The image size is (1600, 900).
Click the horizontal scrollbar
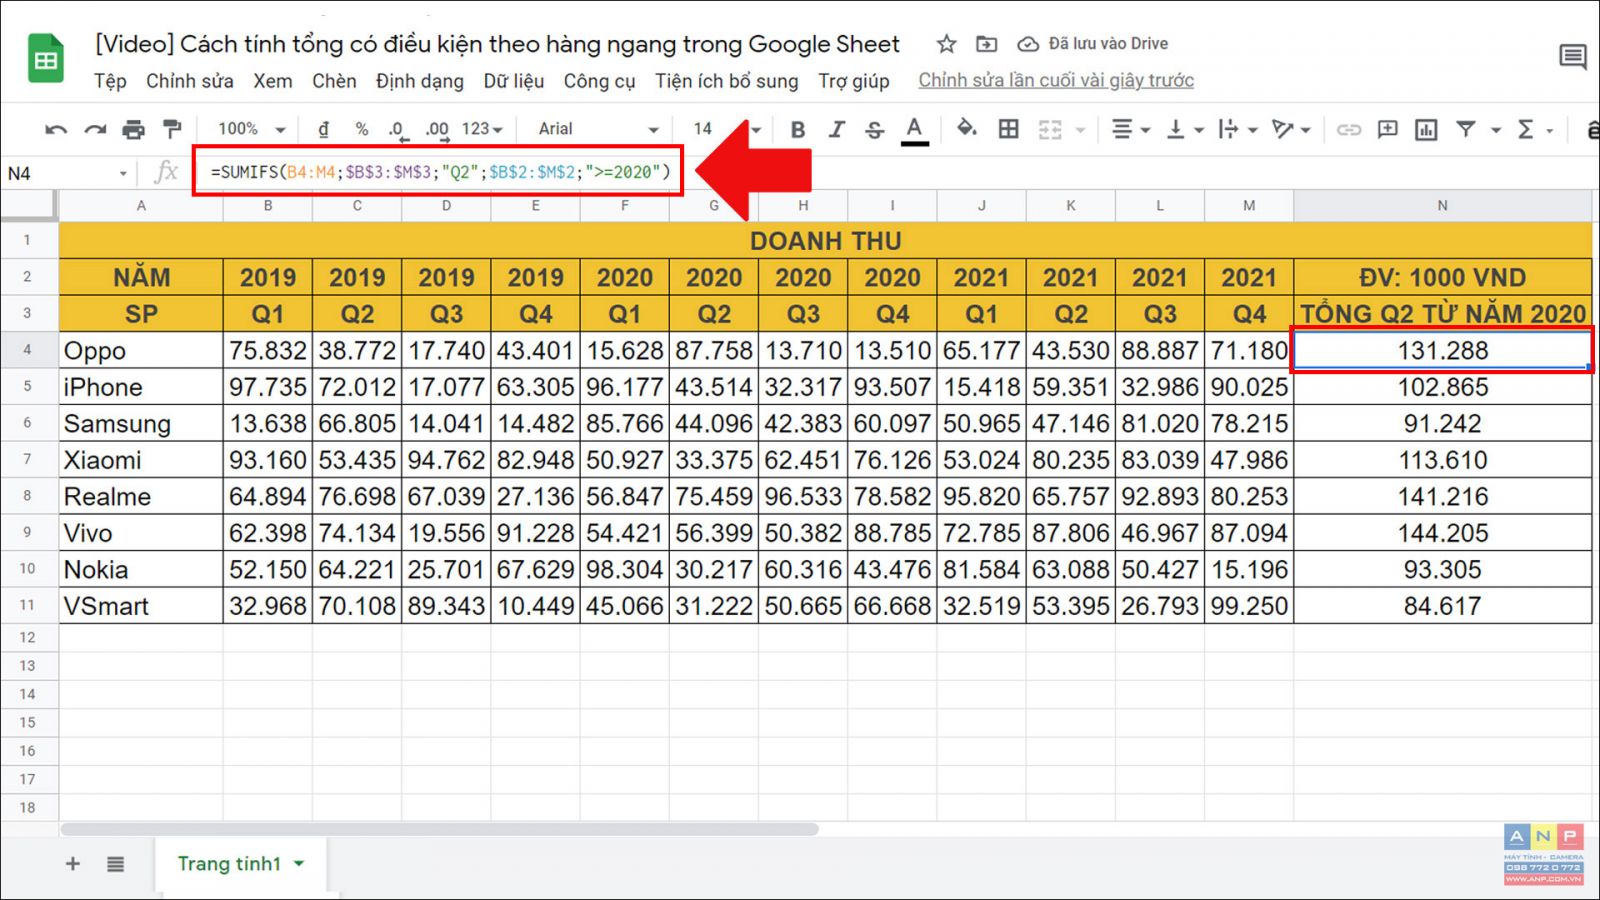[x=439, y=829]
